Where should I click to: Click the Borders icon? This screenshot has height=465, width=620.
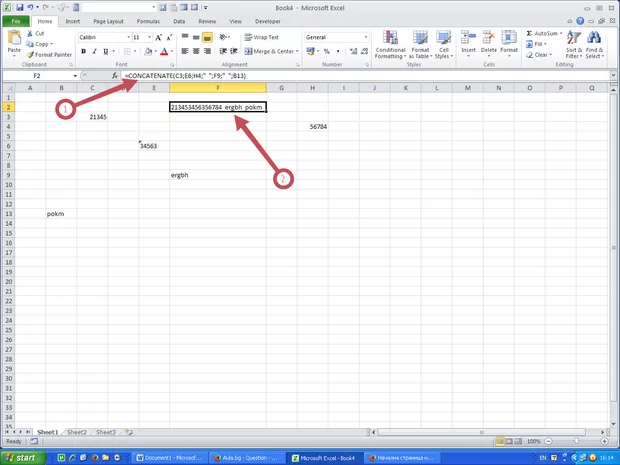click(x=127, y=51)
